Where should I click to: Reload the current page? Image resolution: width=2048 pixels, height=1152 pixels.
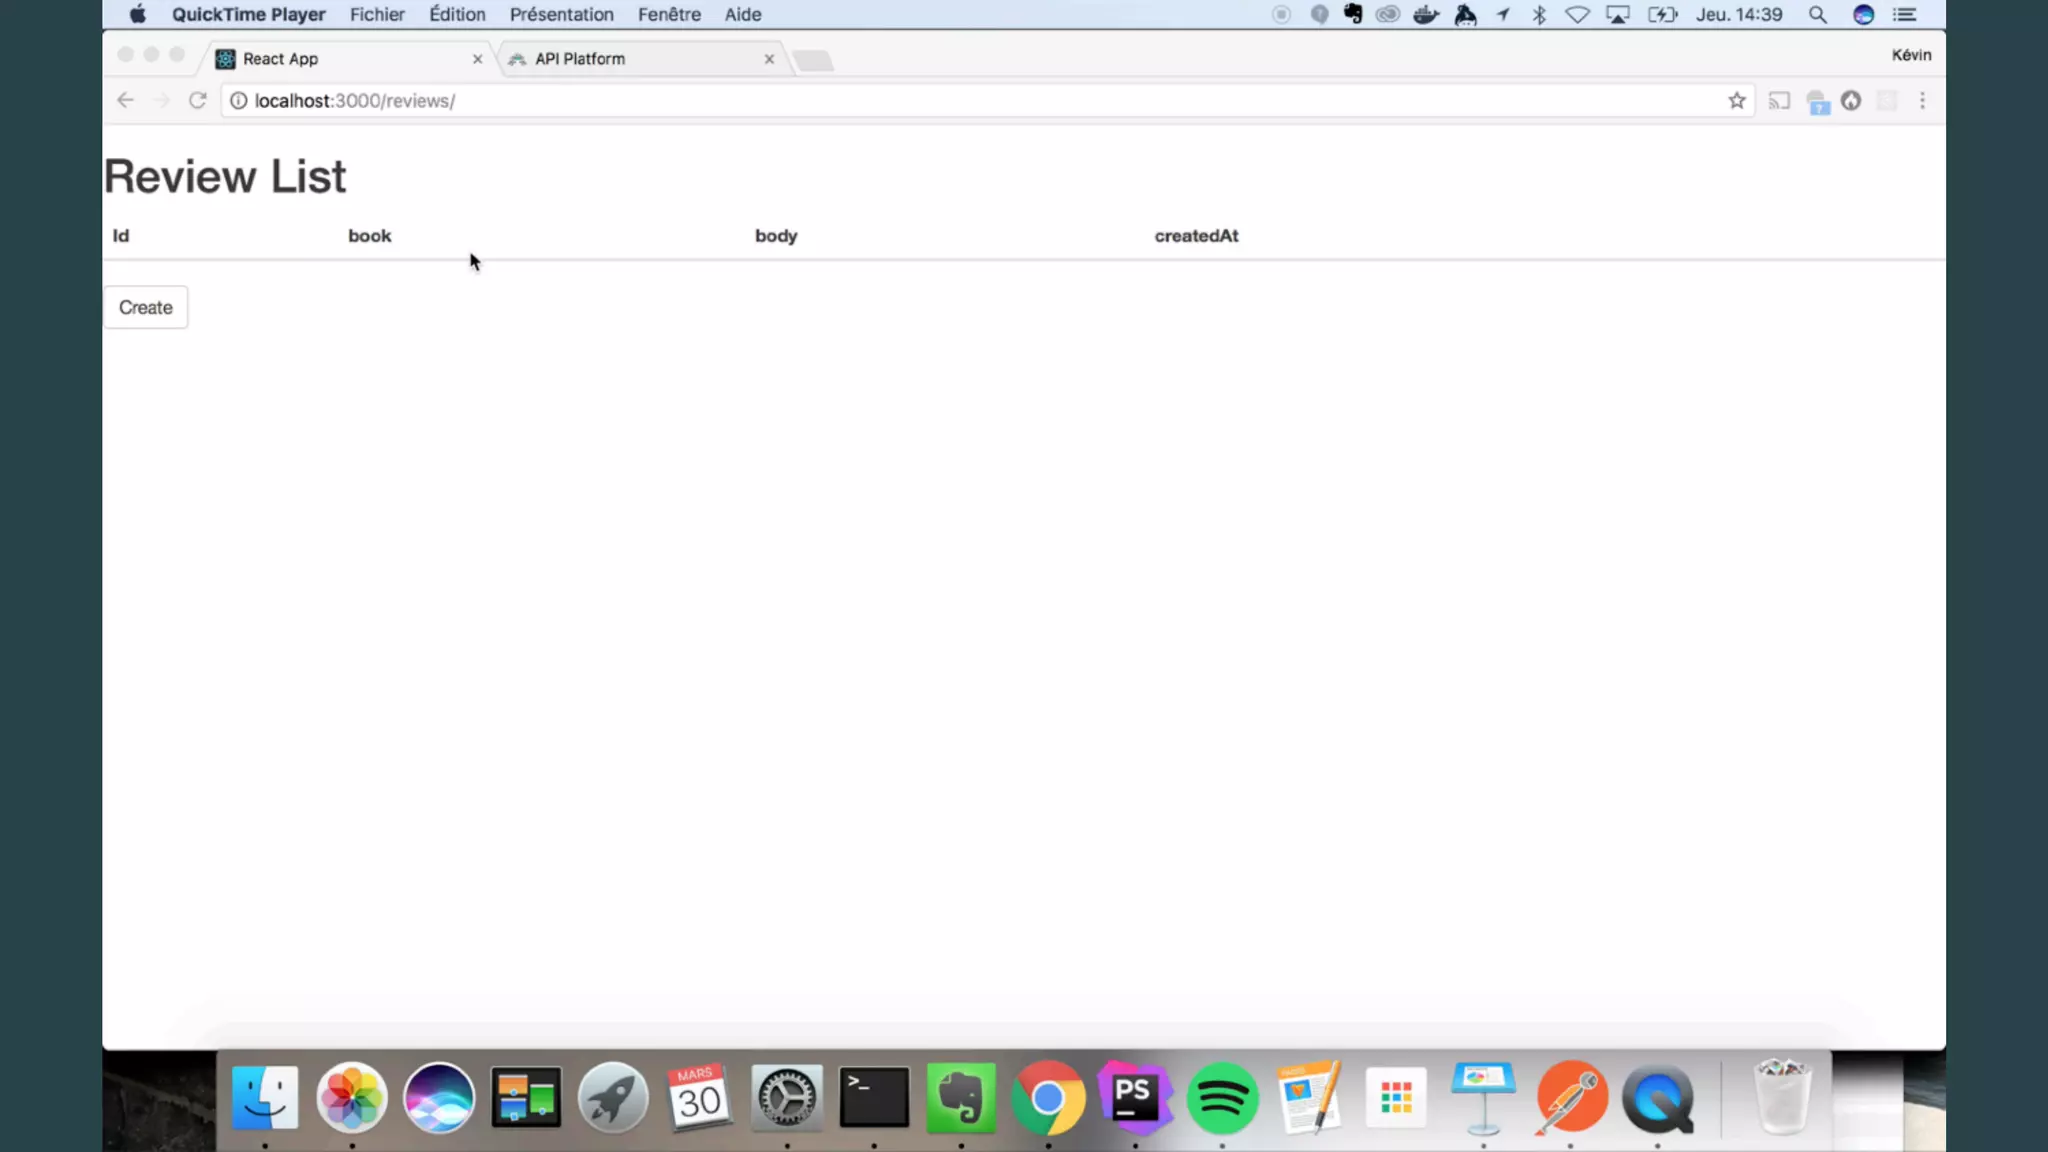pos(198,100)
